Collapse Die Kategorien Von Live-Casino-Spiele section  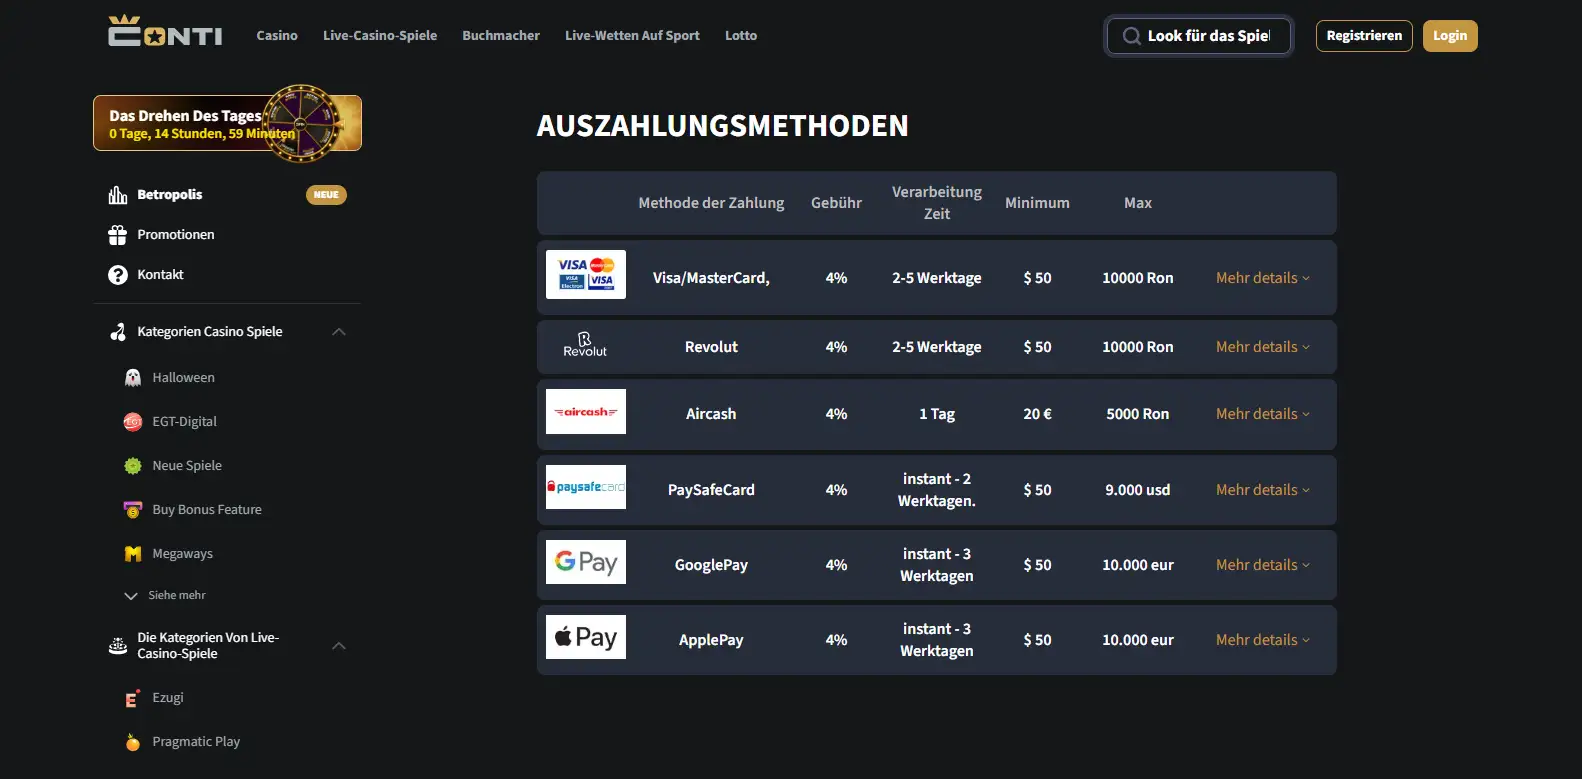coord(339,646)
